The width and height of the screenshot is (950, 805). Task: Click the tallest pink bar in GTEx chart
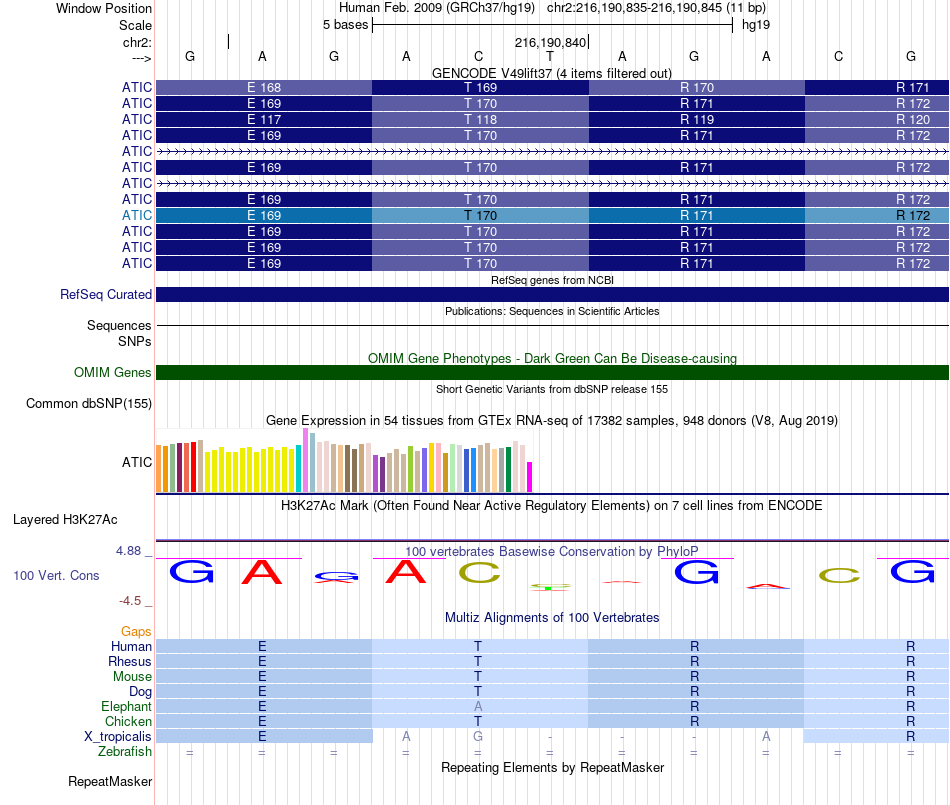pyautogui.click(x=305, y=460)
